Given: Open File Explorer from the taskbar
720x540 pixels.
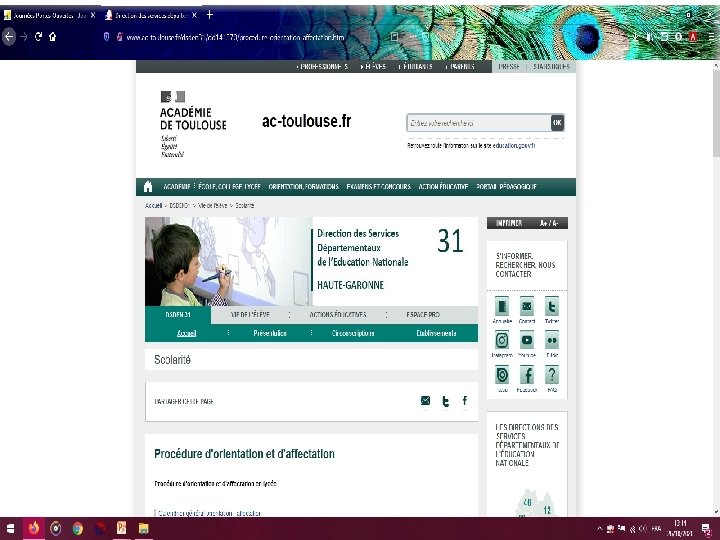Looking at the screenshot, I should coord(144,529).
